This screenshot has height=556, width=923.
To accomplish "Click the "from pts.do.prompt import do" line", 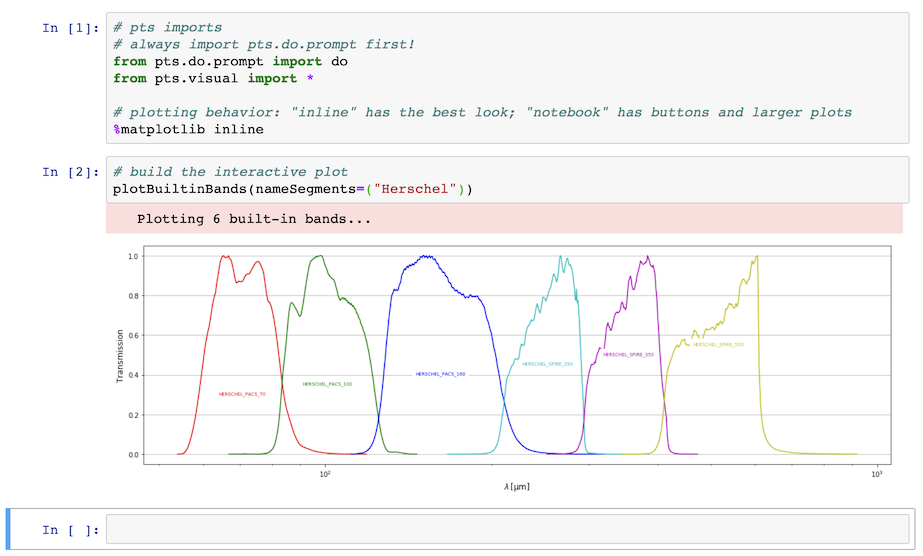I will 230,62.
